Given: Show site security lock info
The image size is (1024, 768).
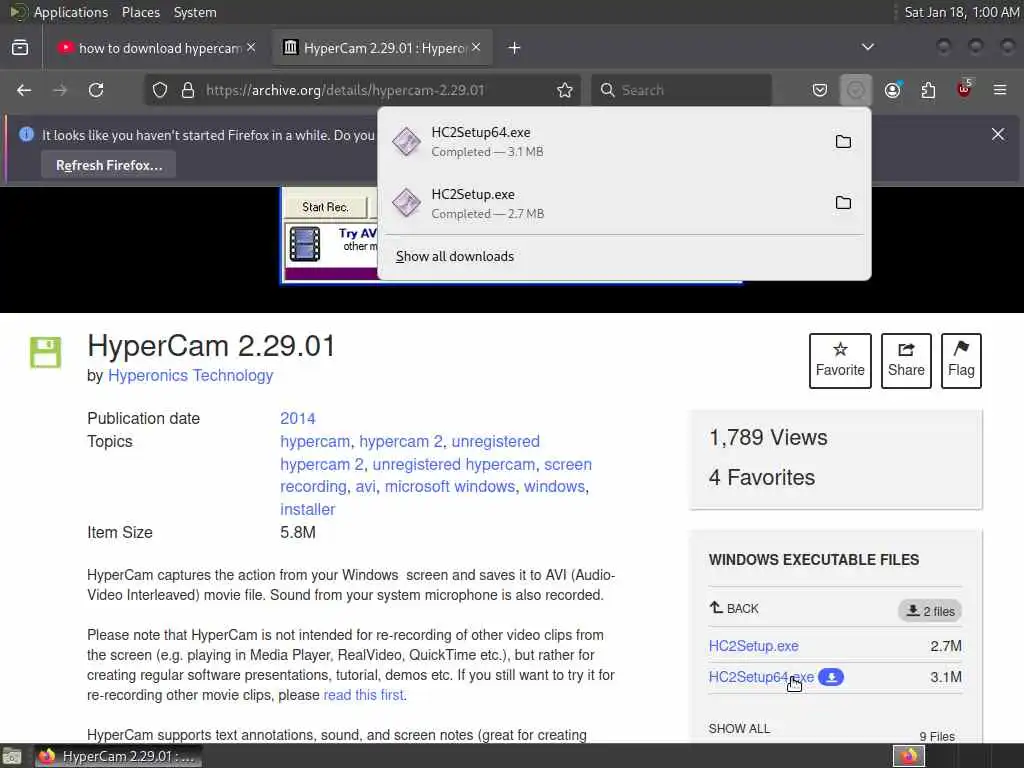Looking at the screenshot, I should coord(188,90).
